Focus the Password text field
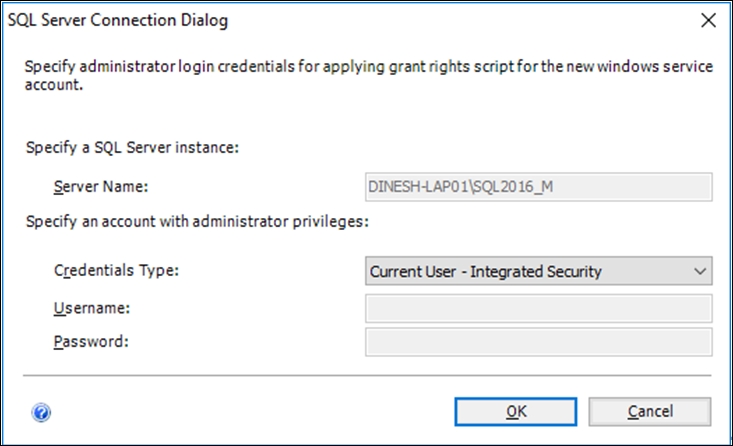This screenshot has width=733, height=446. click(539, 342)
